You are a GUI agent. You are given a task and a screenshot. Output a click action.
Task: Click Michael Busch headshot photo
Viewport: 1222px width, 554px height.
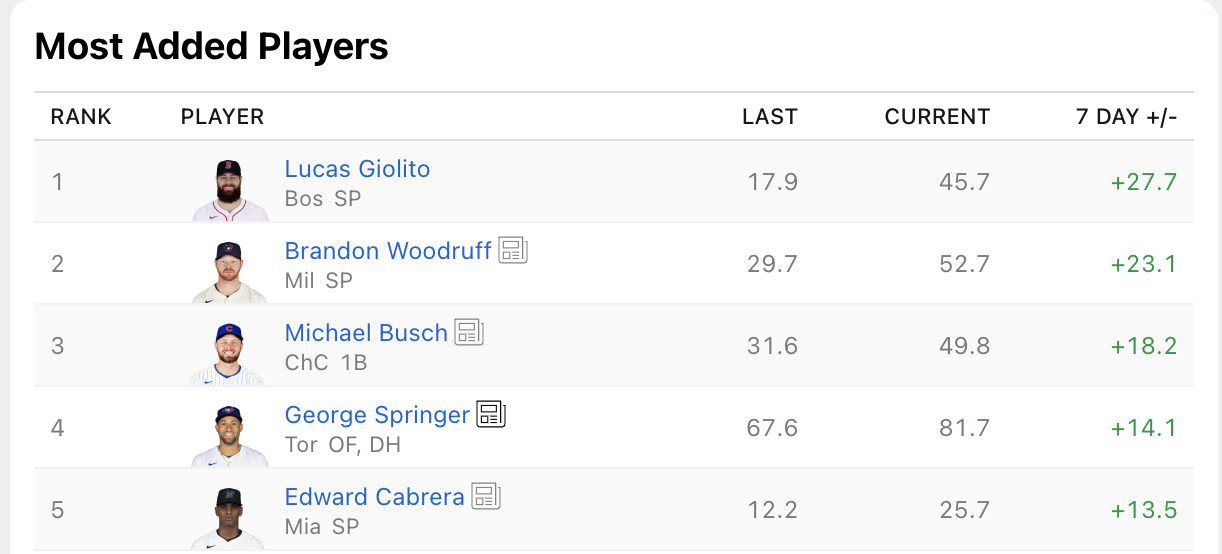coord(230,354)
